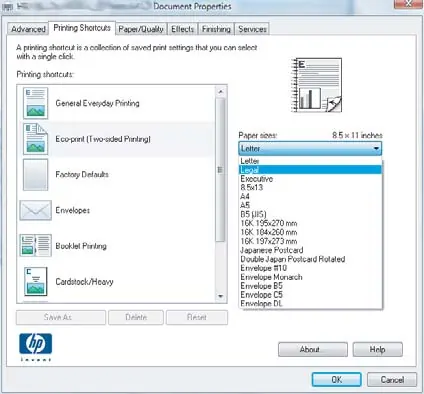Select Executive paper size

tap(310, 179)
